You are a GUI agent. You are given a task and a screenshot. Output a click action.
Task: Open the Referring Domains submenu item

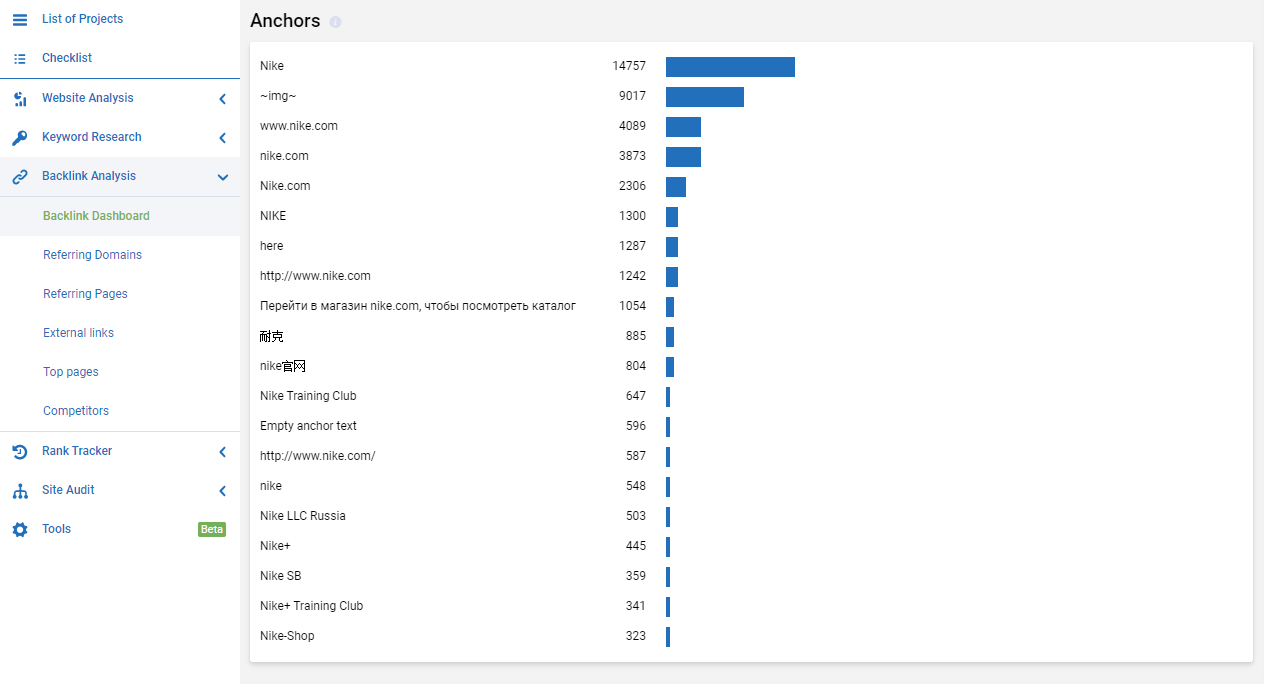coord(92,255)
